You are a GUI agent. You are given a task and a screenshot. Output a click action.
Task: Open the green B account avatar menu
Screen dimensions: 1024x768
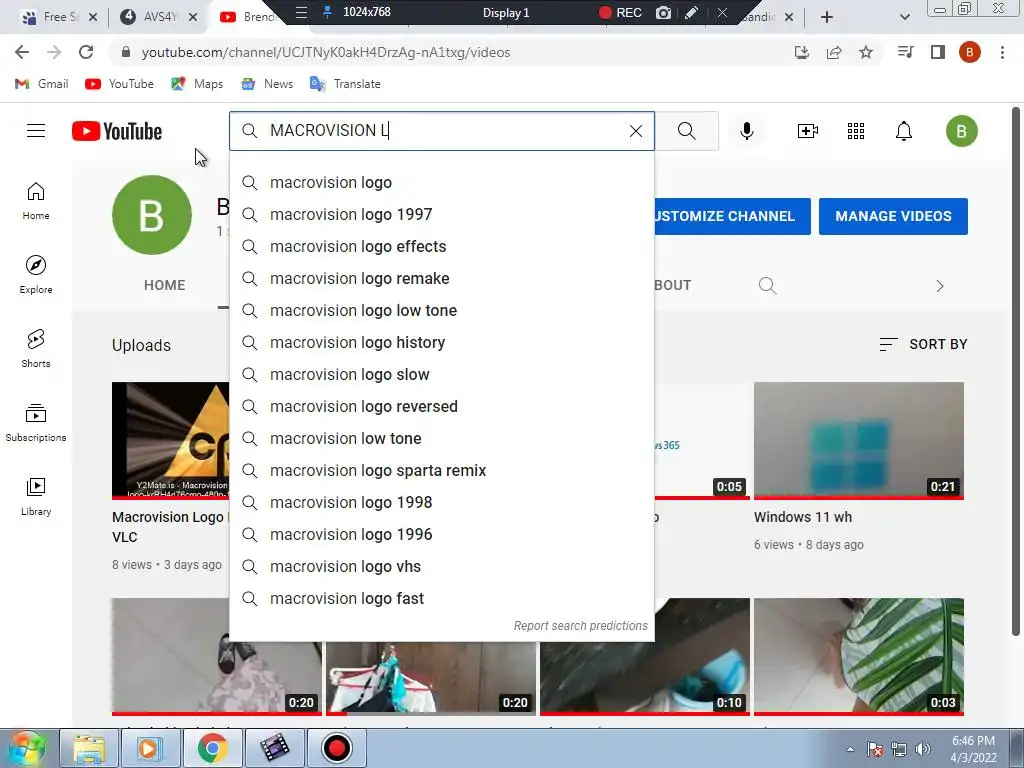[961, 131]
